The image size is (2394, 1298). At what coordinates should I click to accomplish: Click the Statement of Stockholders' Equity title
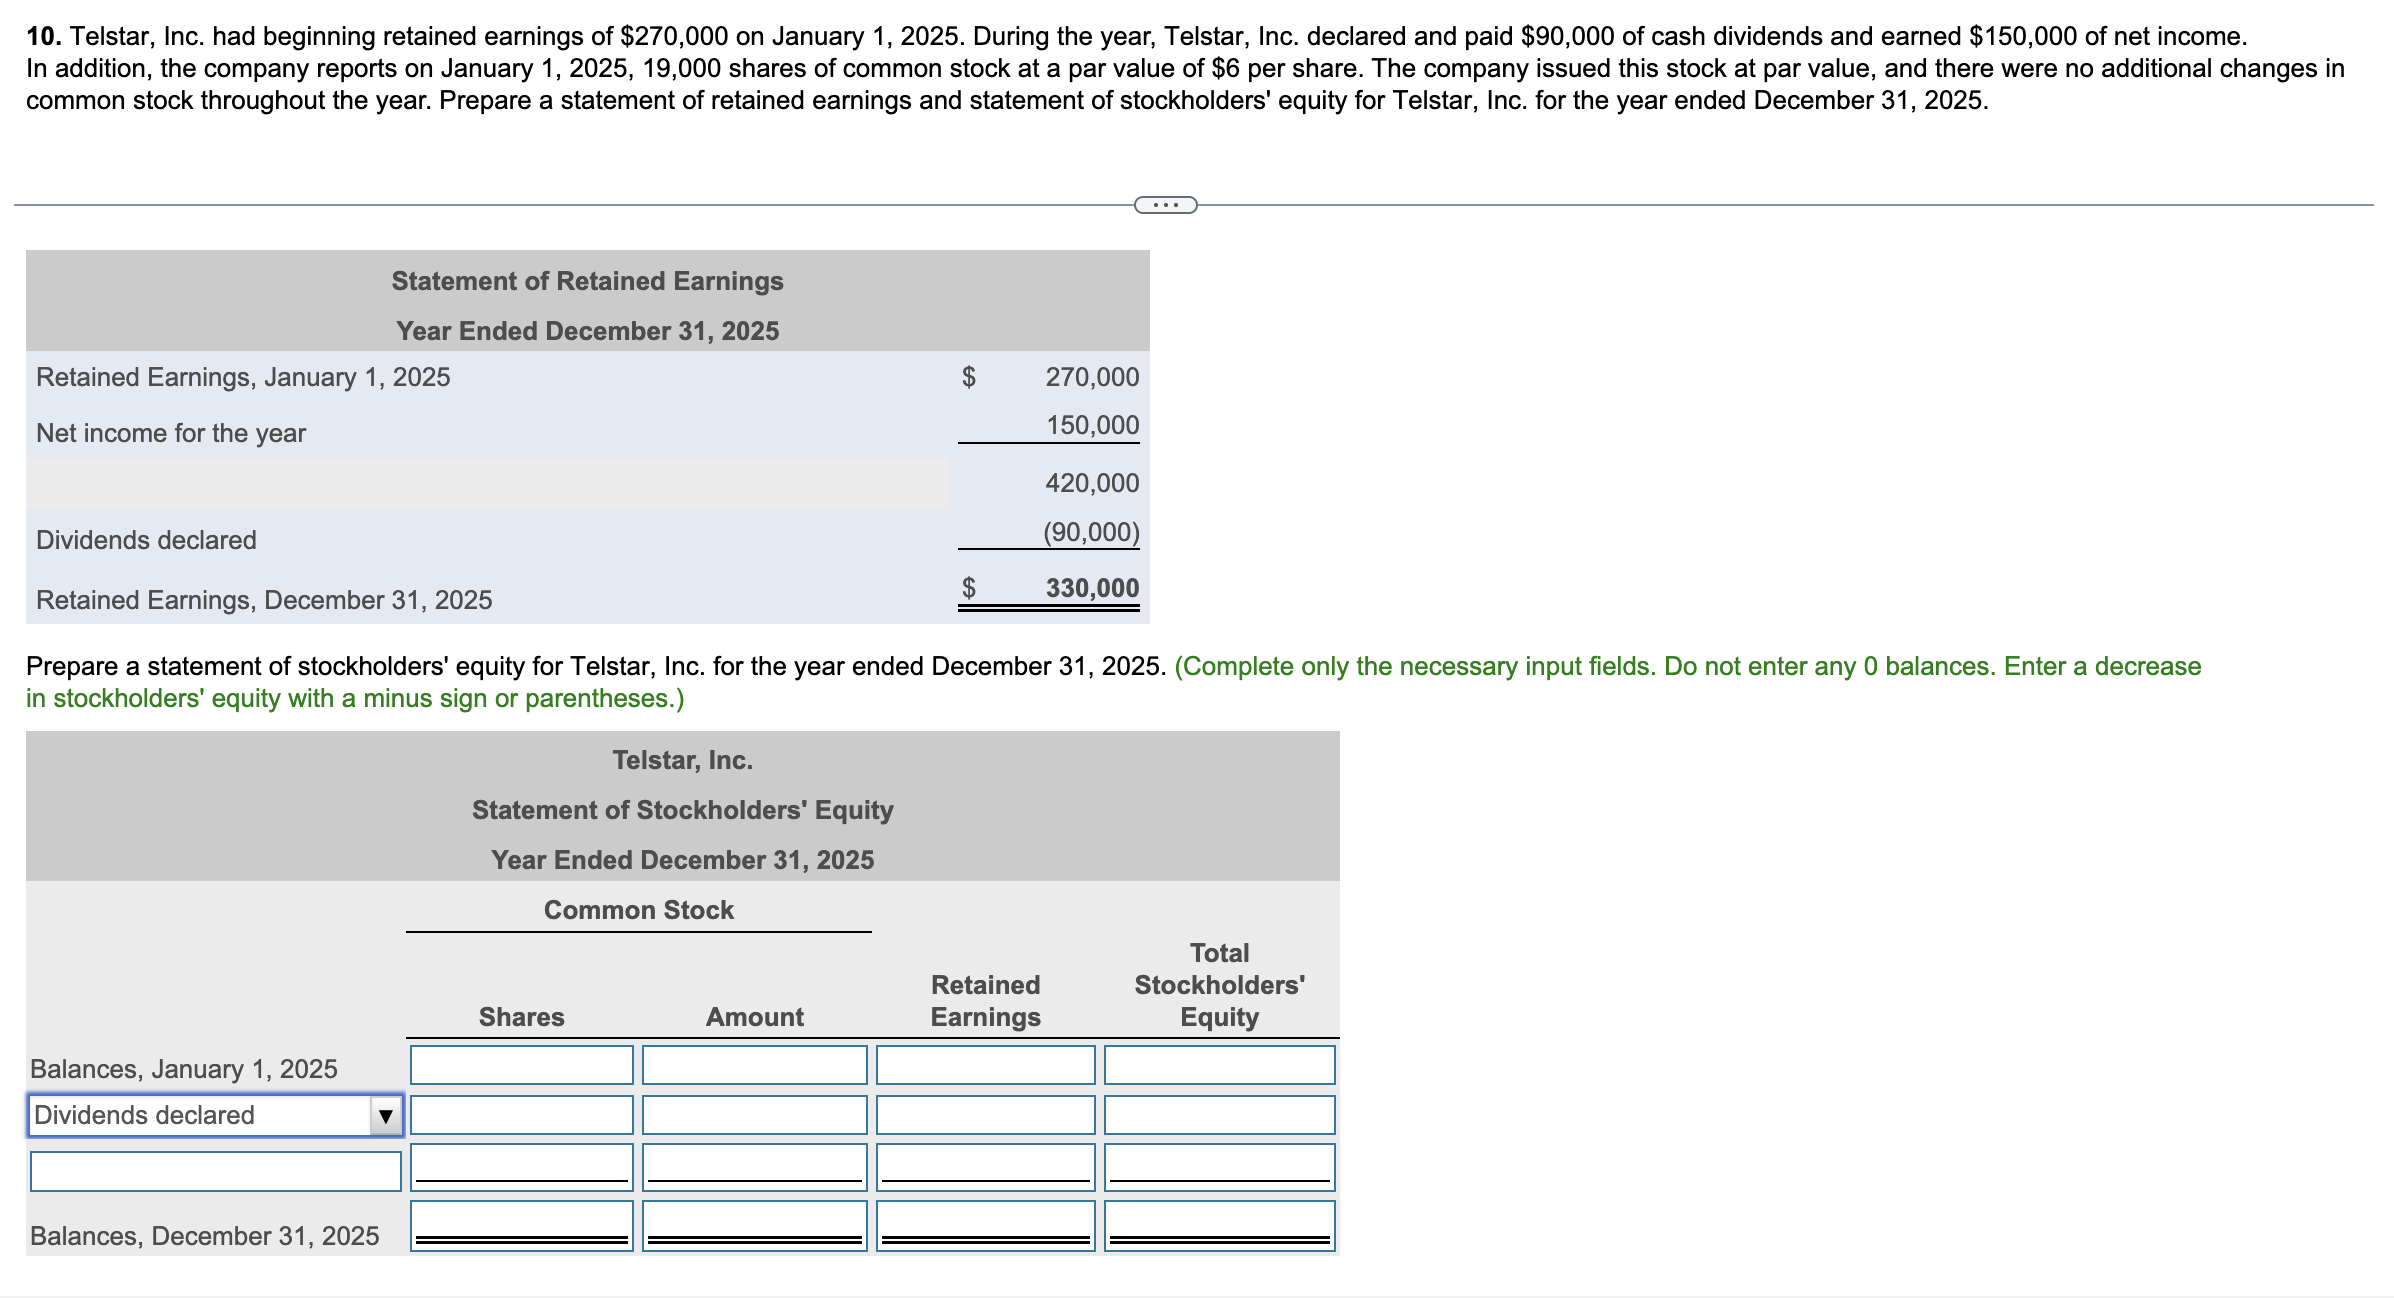tap(682, 810)
